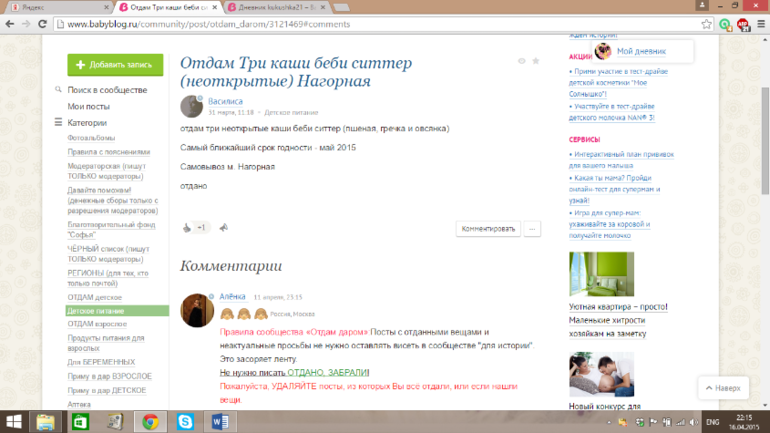Viewport: 770px width, 433px height.
Task: Click the thumbs-up like icon under the post
Action: point(187,228)
